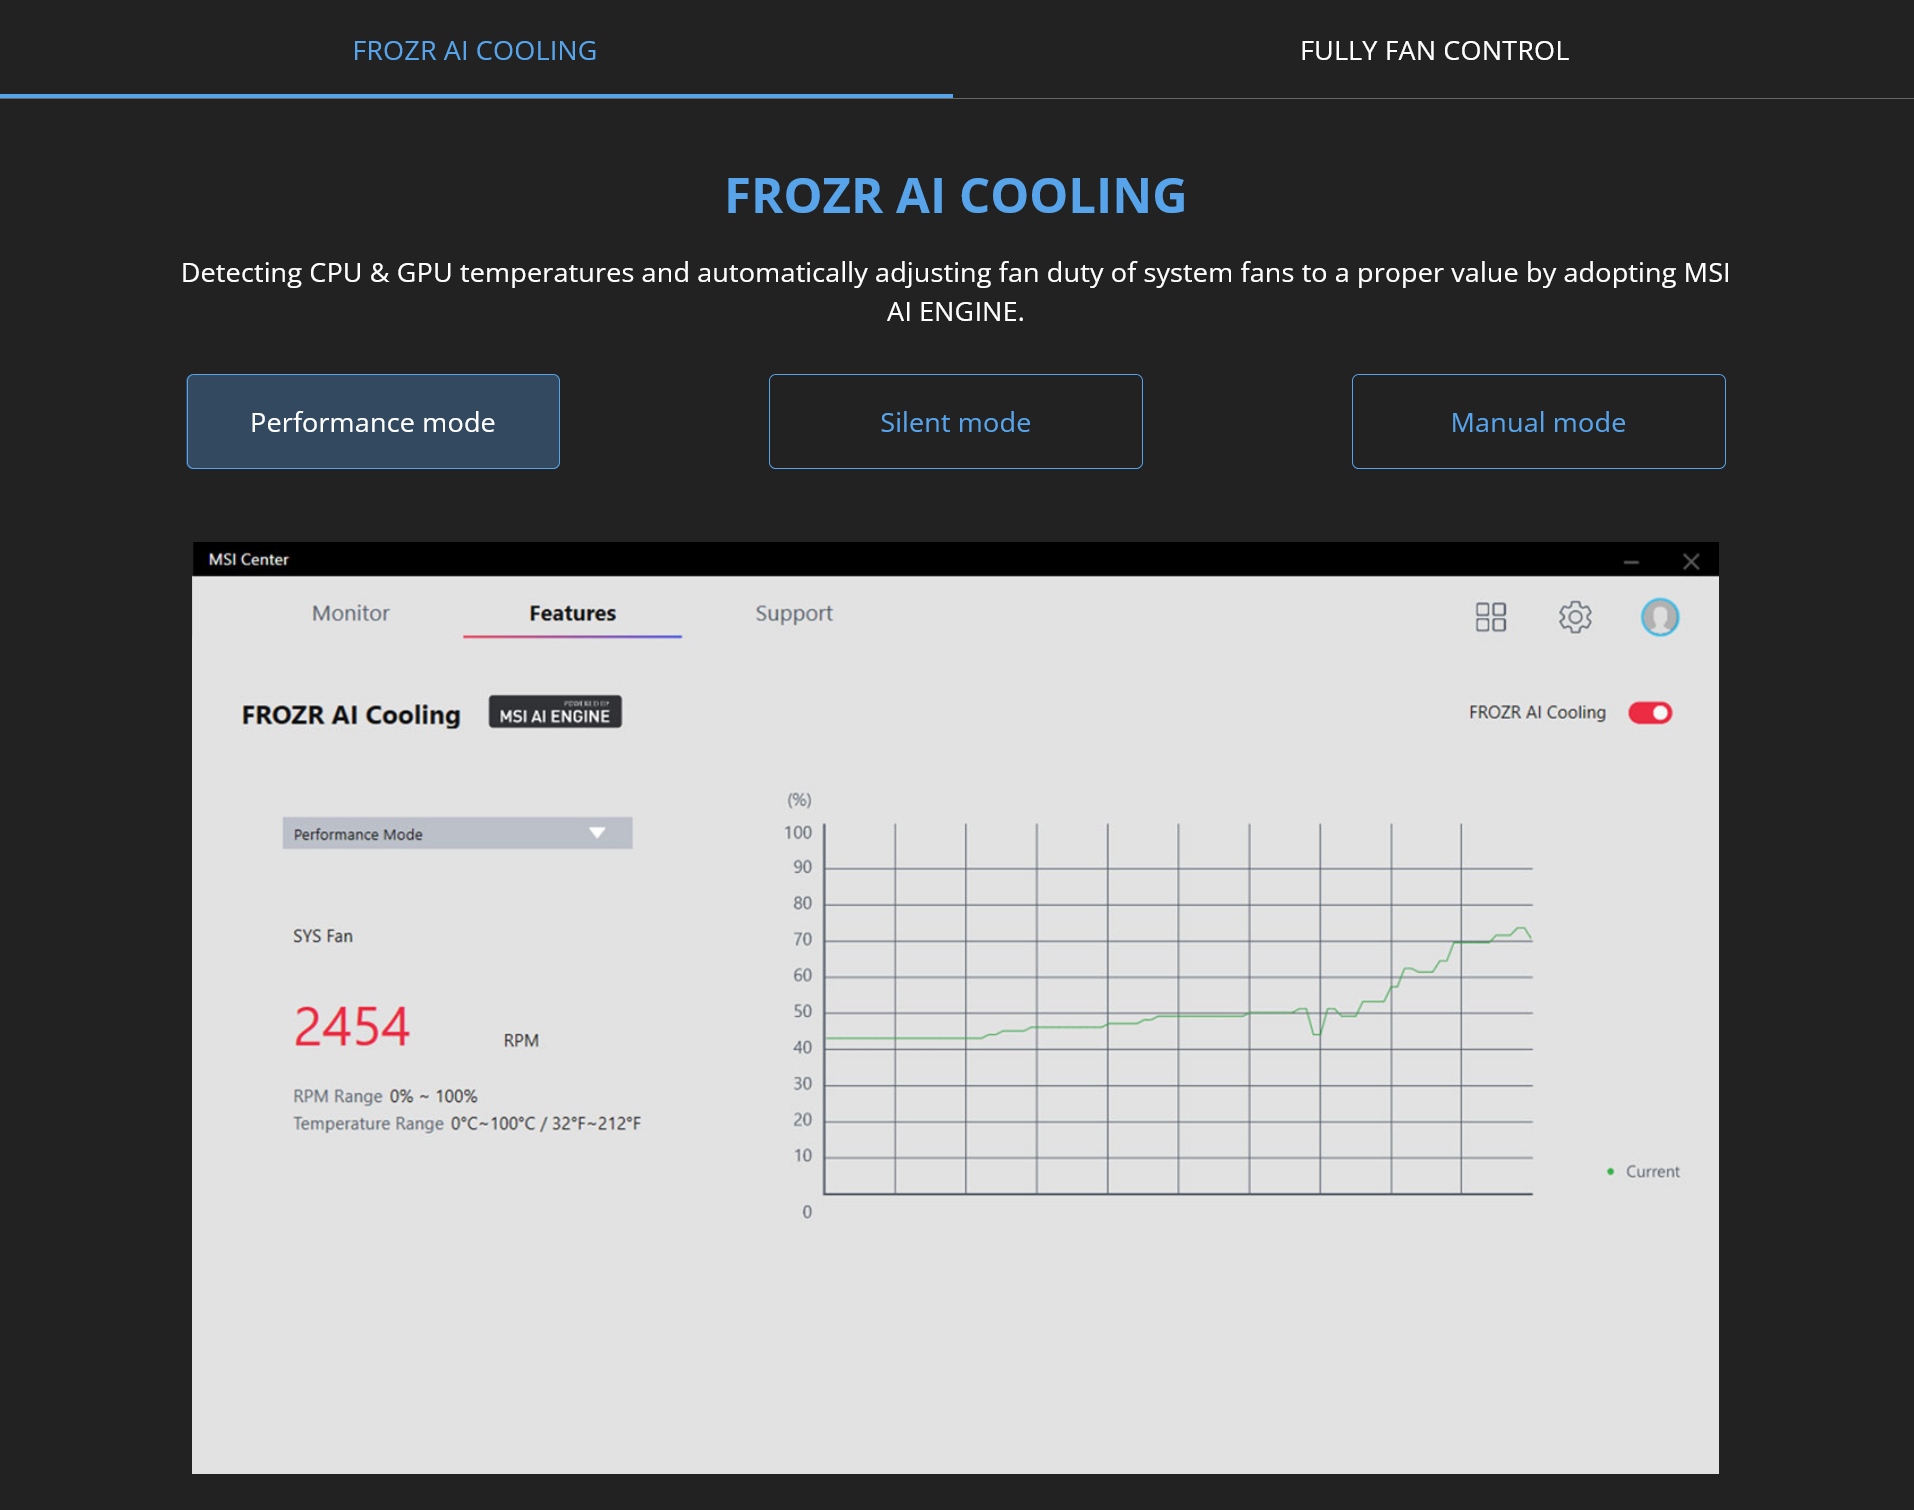Open MSI Center settings gear
This screenshot has height=1510, width=1914.
click(1575, 617)
